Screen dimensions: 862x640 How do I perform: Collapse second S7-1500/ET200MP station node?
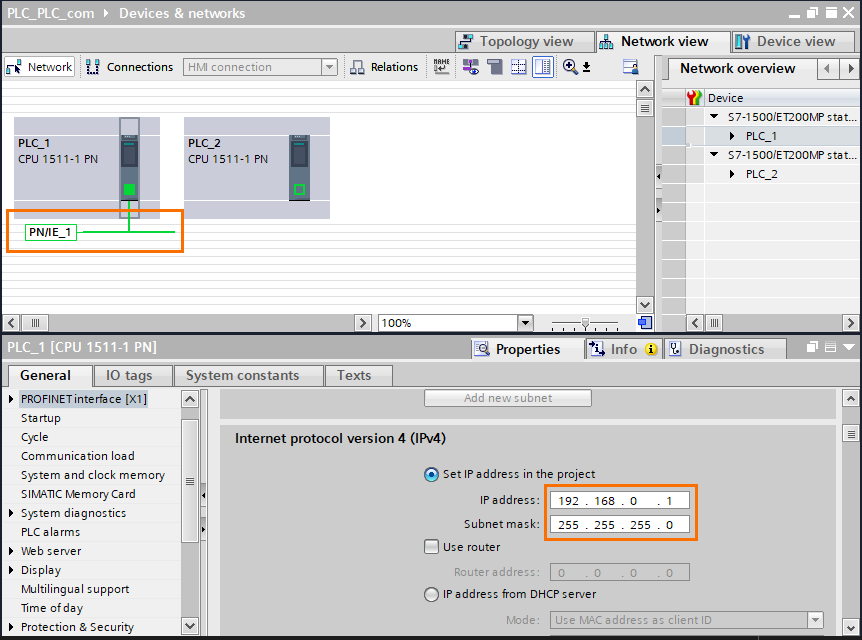tap(714, 155)
